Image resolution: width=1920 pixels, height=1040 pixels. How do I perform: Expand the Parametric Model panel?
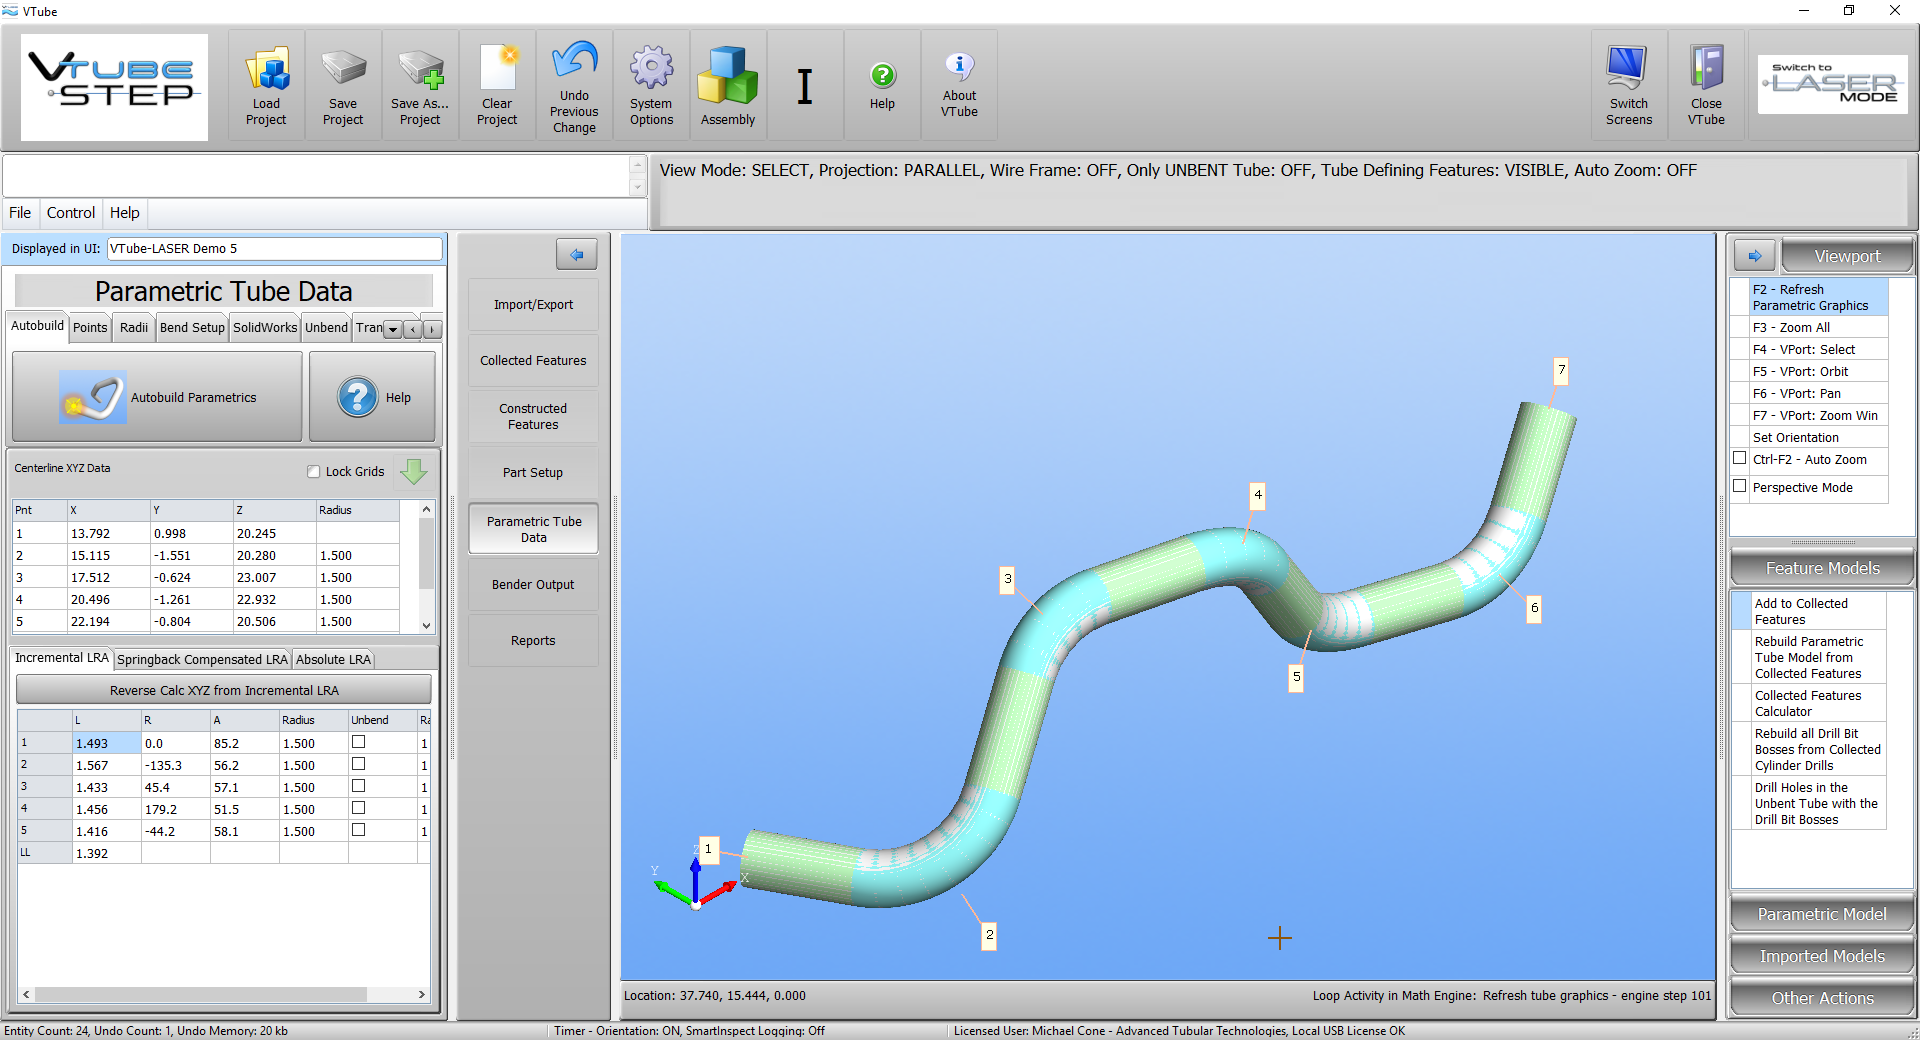click(x=1822, y=914)
